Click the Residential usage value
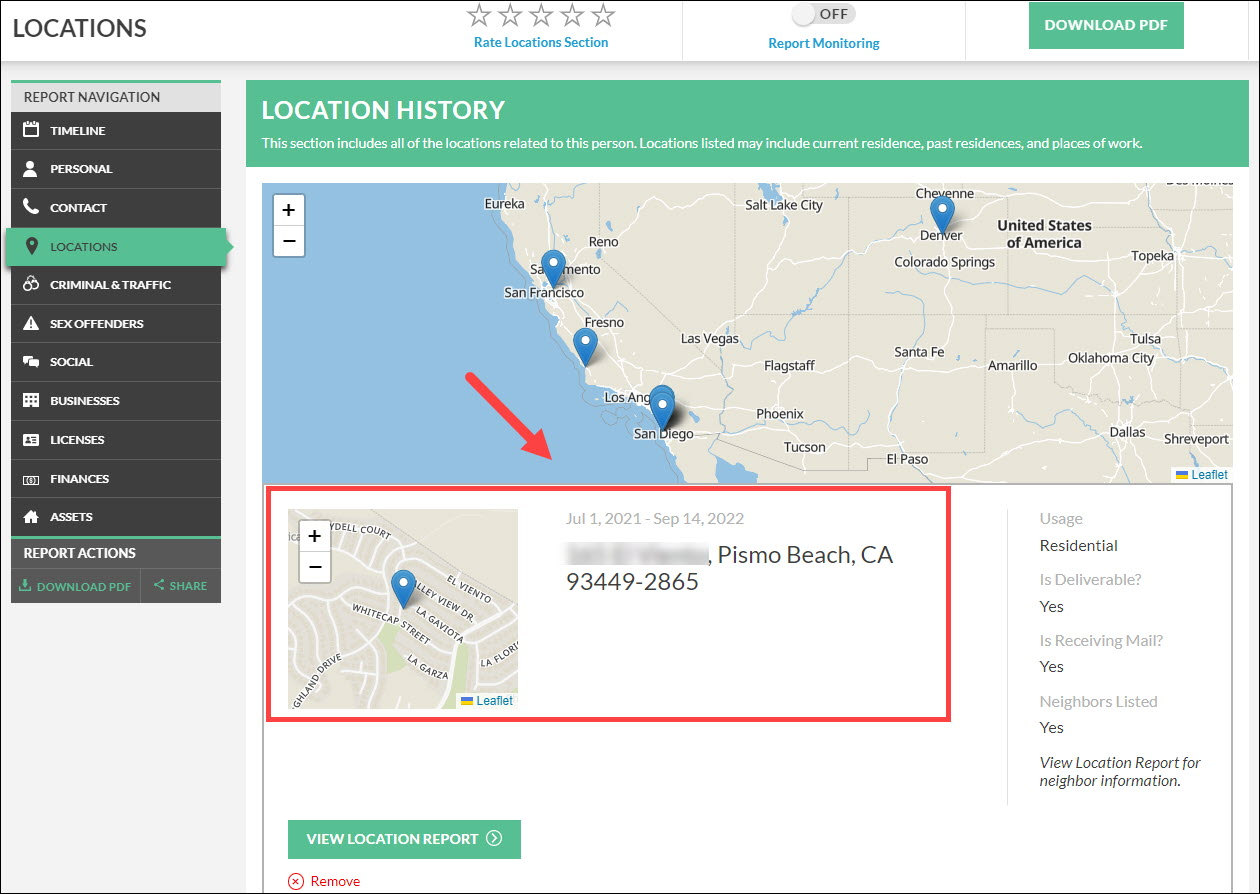The height and width of the screenshot is (894, 1260). [x=1079, y=546]
